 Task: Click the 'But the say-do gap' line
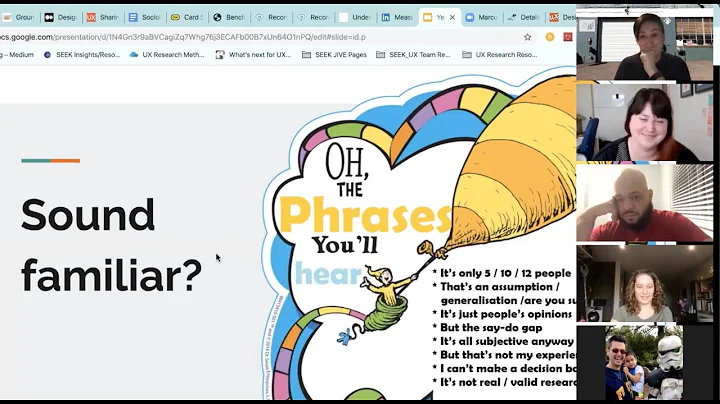pos(487,328)
